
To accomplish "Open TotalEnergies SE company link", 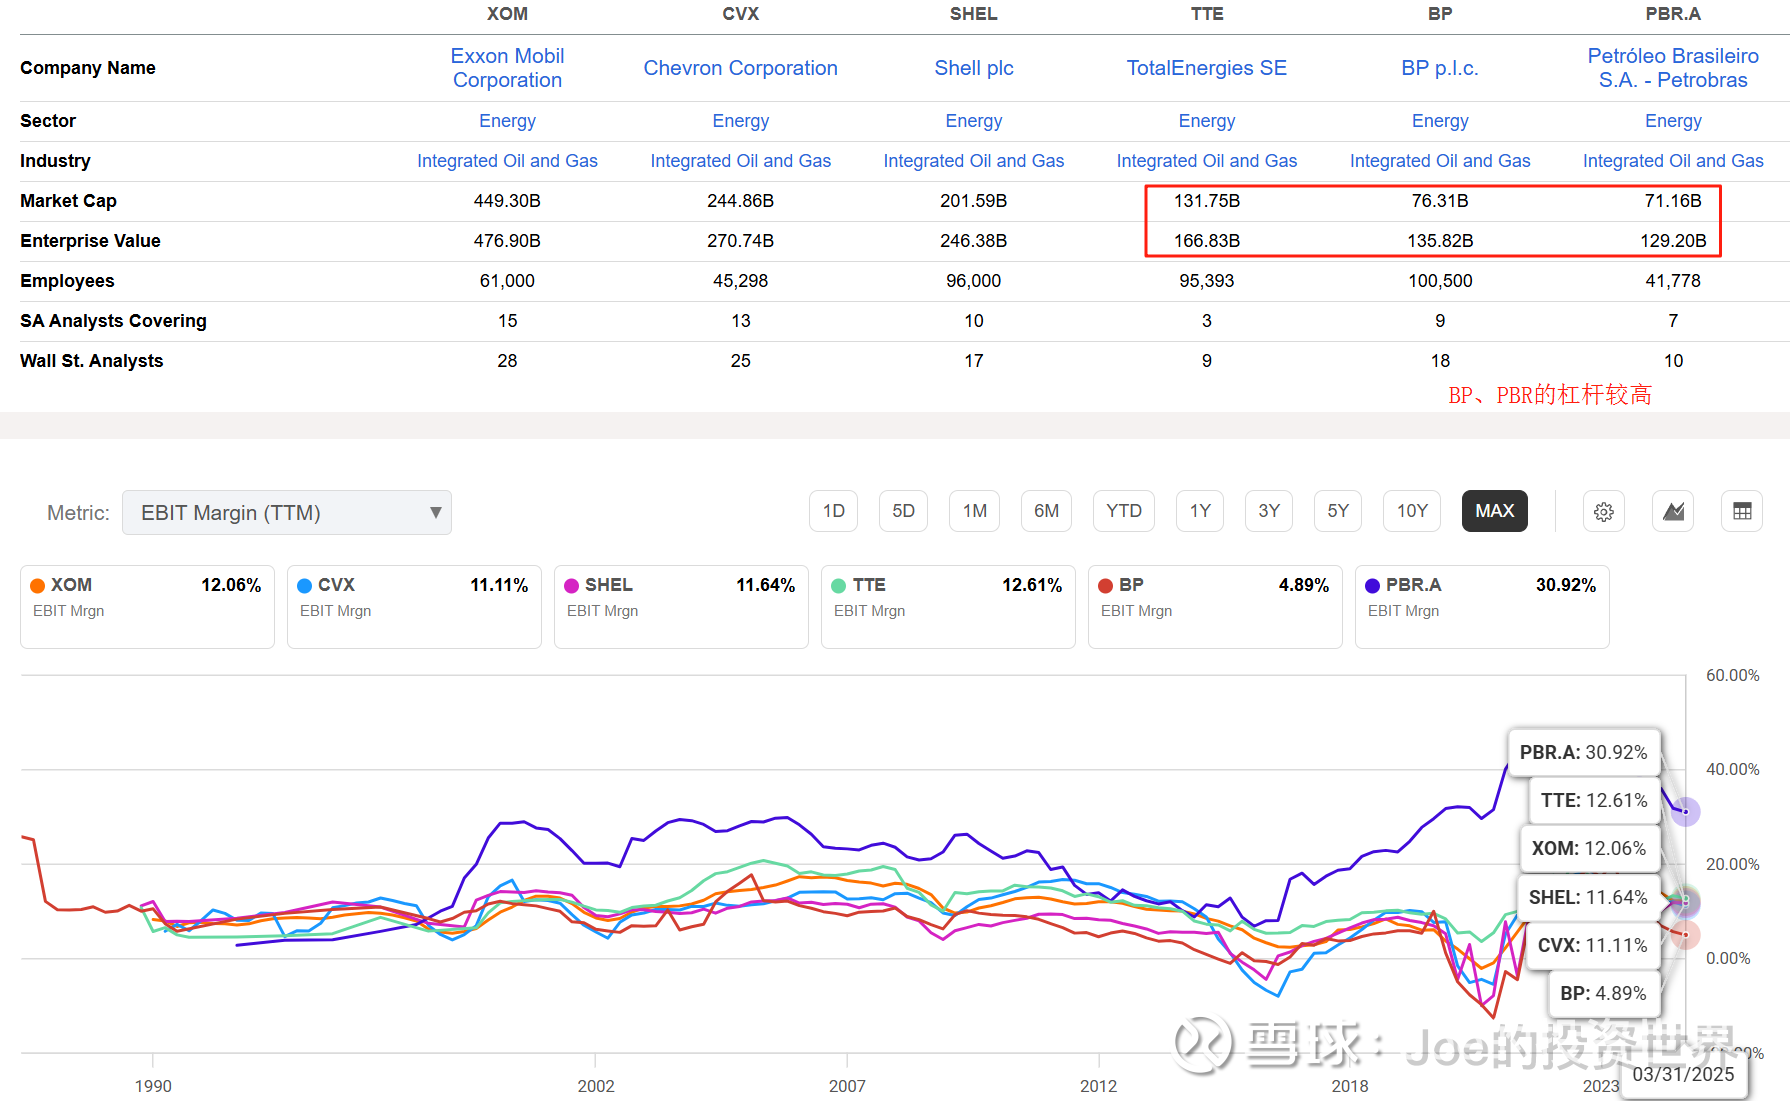I will click(1207, 68).
